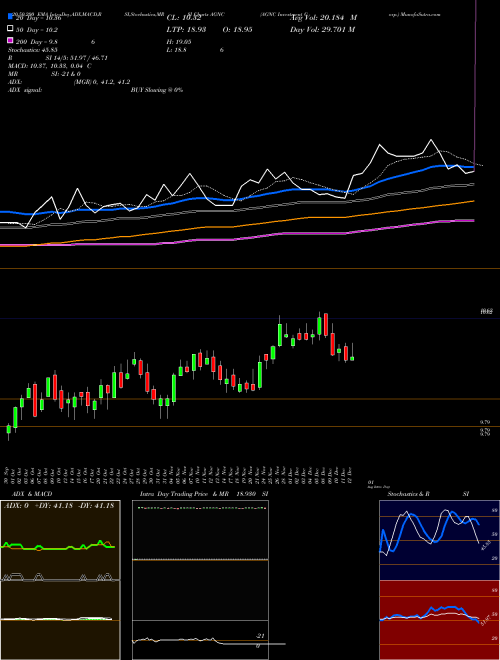The image size is (500, 660).
Task: Click 'Intra Day Trading Price & MR' title
Action: [185, 494]
